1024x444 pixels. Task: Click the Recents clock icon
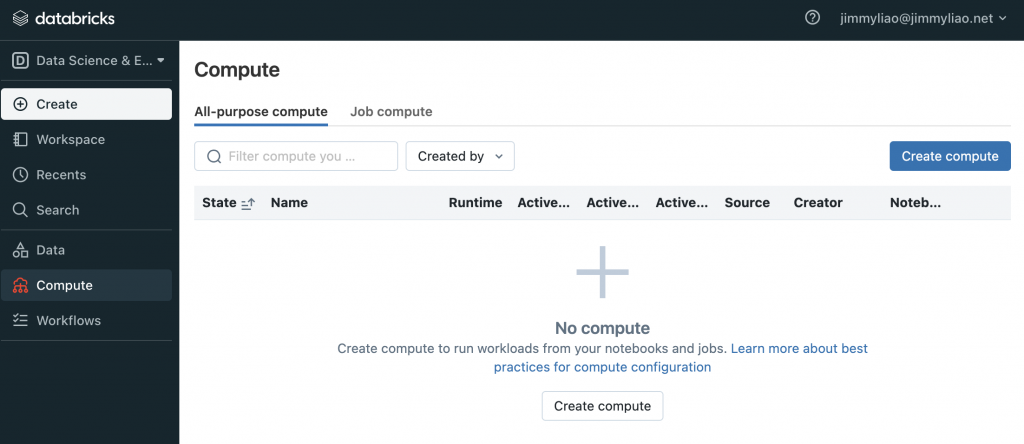[20, 175]
